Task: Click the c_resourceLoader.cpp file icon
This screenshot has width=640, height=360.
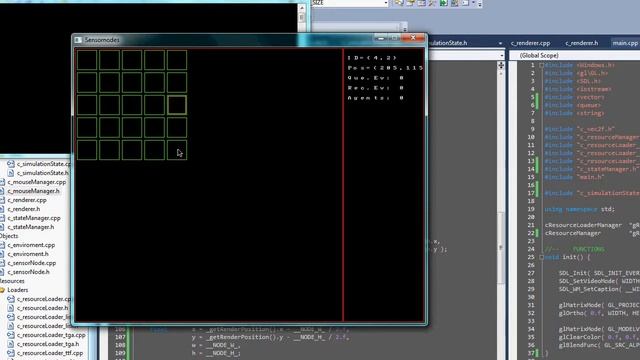Action: (11, 299)
